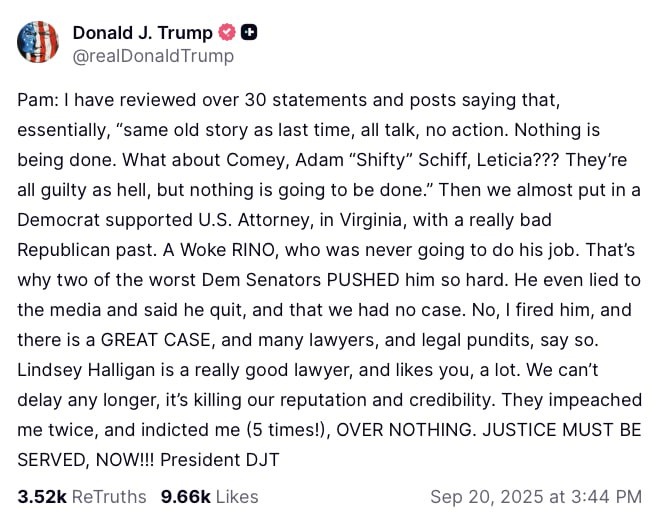The width and height of the screenshot is (660, 522).
Task: Click the word 'PUSHED' in the post
Action: click(363, 280)
